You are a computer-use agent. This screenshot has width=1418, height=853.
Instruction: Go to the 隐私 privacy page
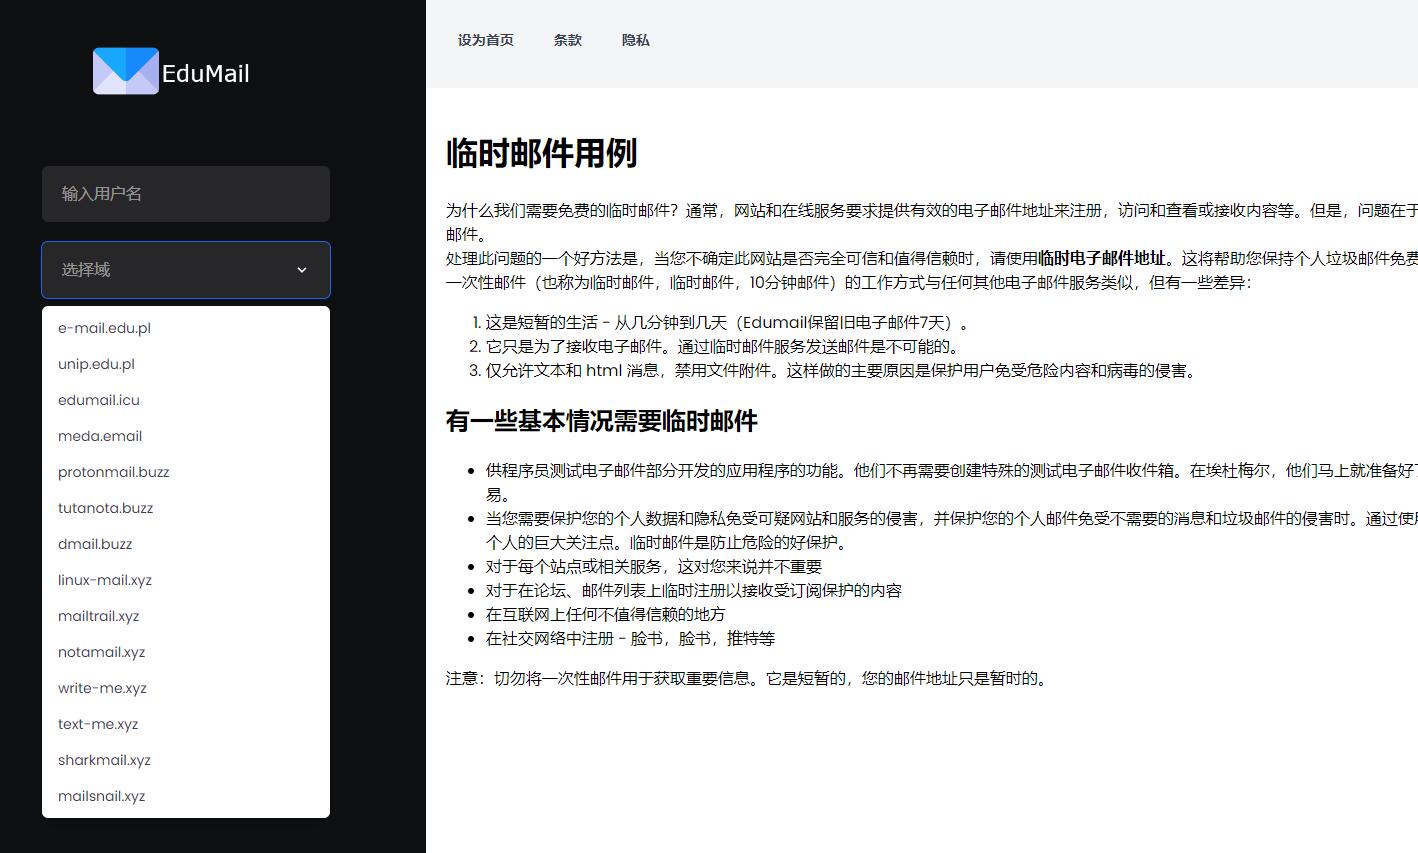635,40
